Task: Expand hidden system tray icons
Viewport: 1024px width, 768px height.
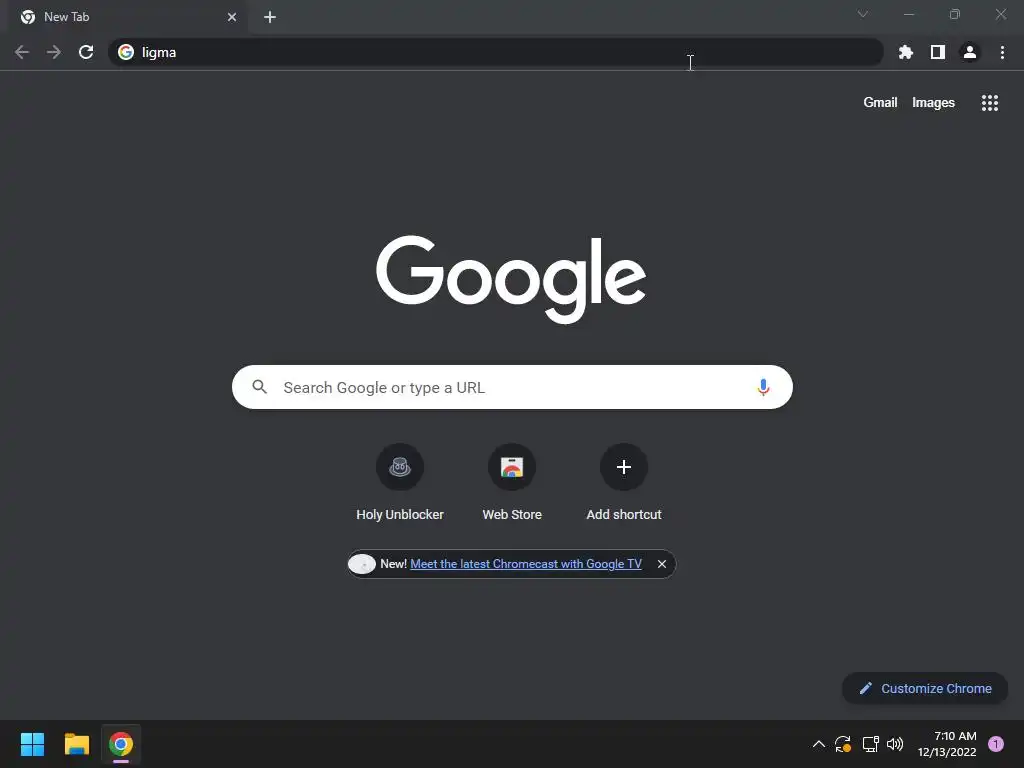Action: point(818,744)
